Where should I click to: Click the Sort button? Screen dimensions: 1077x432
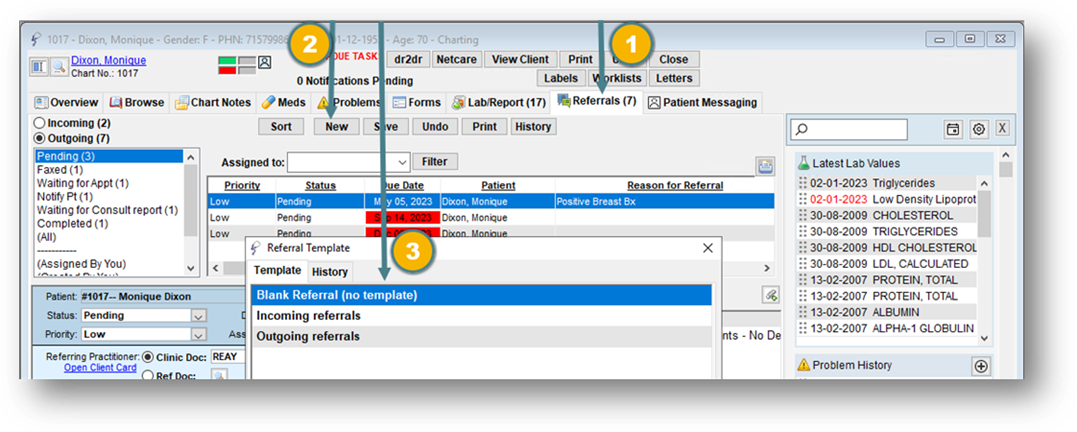click(x=281, y=126)
